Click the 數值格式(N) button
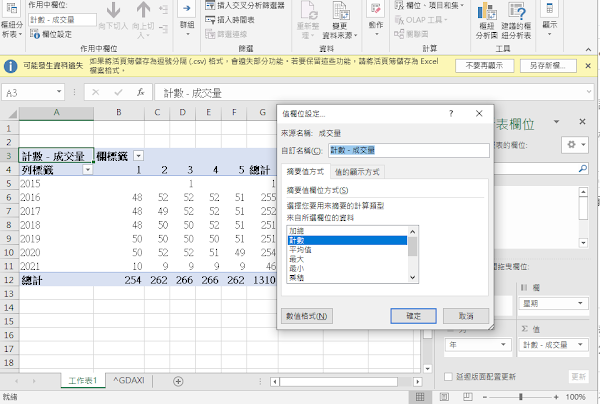Screen dimensions: 600x404 click(x=307, y=316)
